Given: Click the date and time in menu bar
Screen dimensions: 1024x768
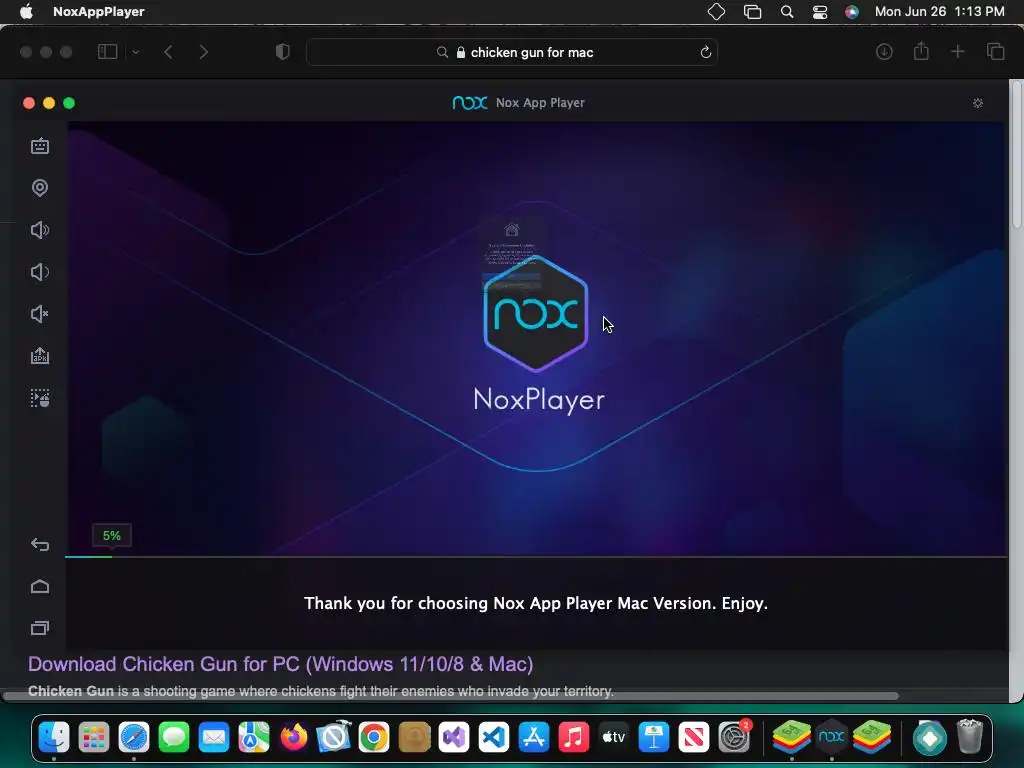Looking at the screenshot, I should coord(940,12).
